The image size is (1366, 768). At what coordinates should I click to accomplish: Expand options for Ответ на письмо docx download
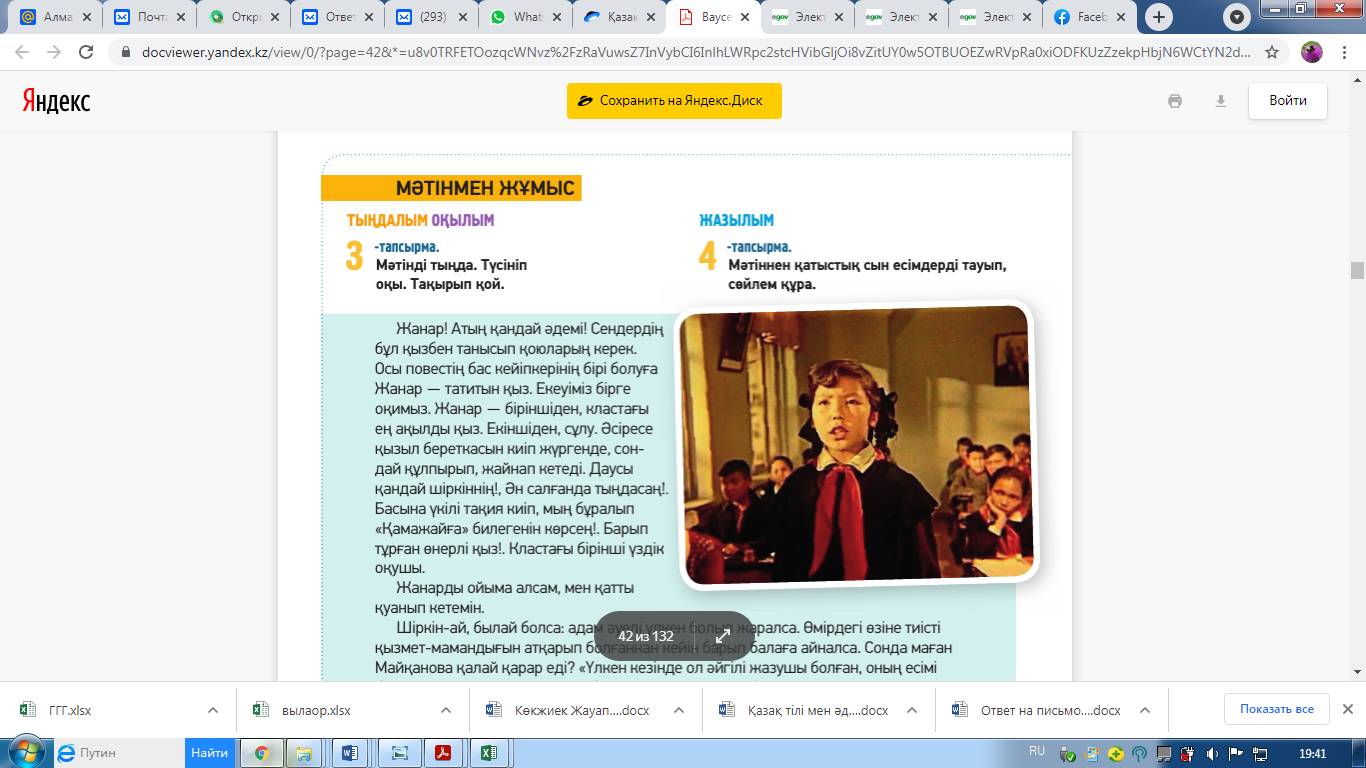click(x=1145, y=710)
